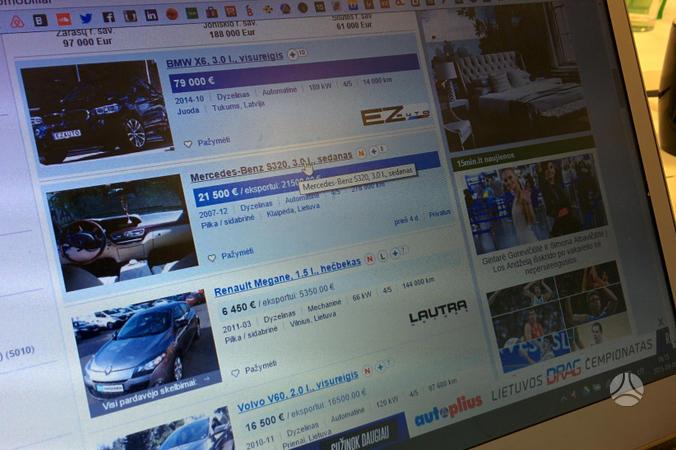This screenshot has width=676, height=450.
Task: Open the LinkedIn bookmark icon
Action: click(151, 15)
